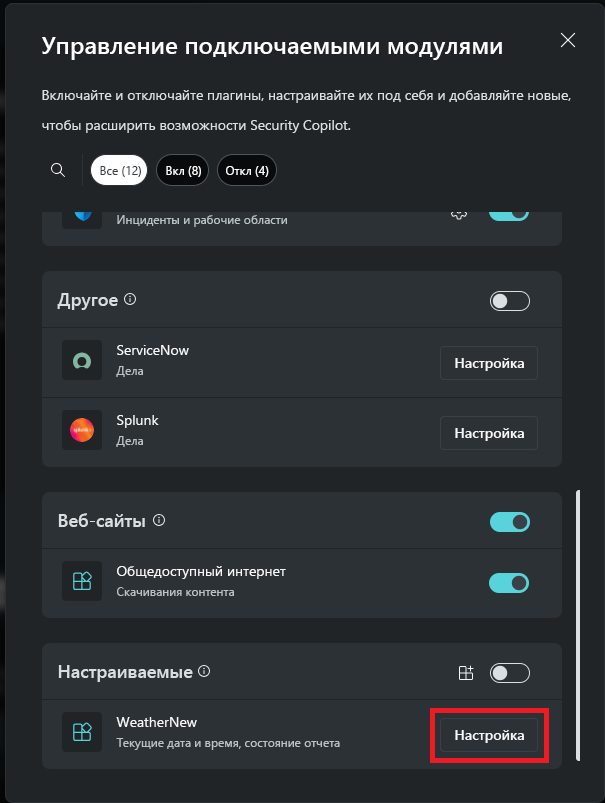Switch to the Вкл (8) filter

[x=182, y=169]
